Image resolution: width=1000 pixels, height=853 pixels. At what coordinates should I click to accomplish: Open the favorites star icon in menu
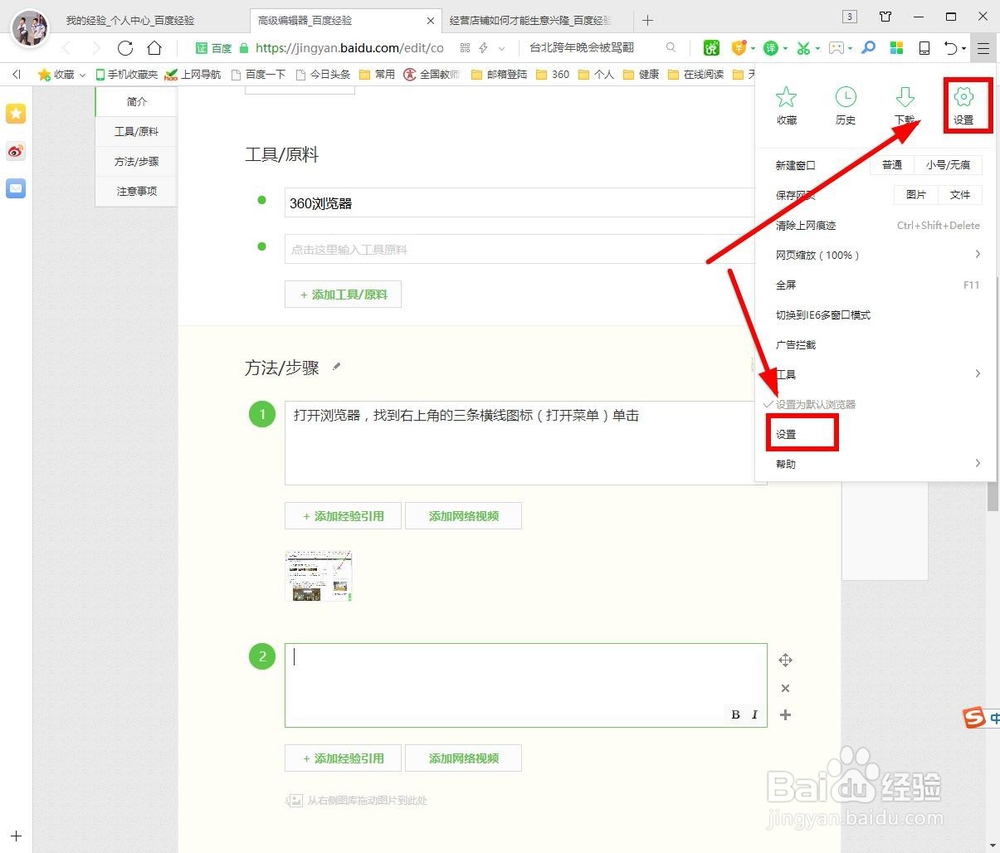(x=787, y=99)
